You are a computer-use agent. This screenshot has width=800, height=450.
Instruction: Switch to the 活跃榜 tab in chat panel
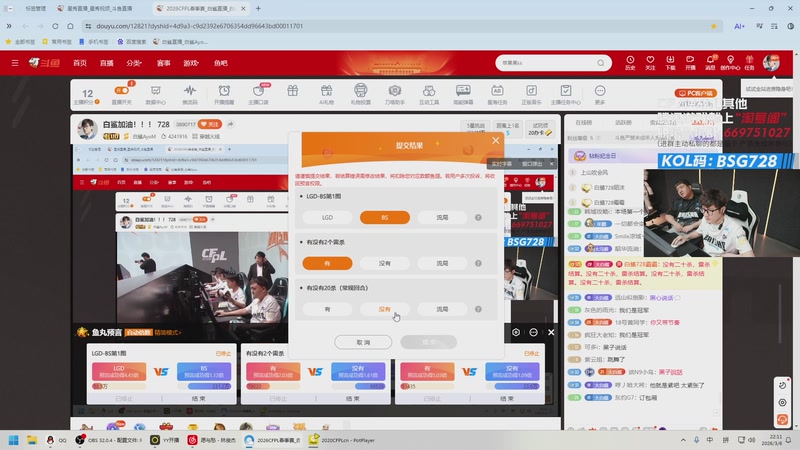click(x=623, y=122)
